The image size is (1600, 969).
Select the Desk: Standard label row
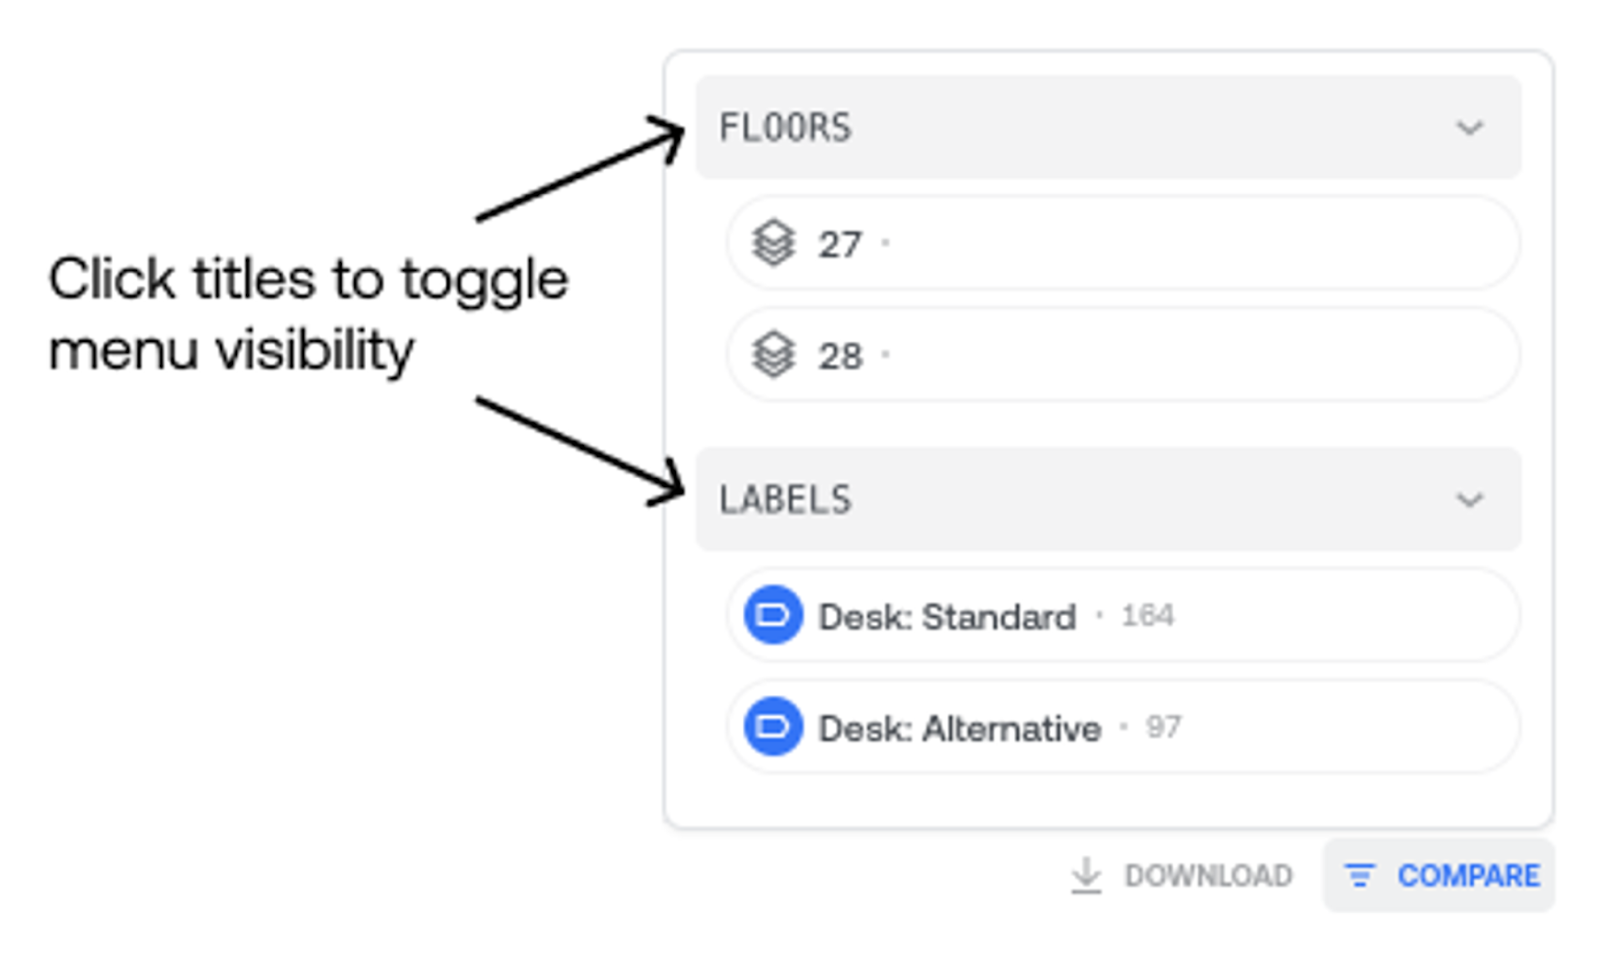coord(1123,615)
